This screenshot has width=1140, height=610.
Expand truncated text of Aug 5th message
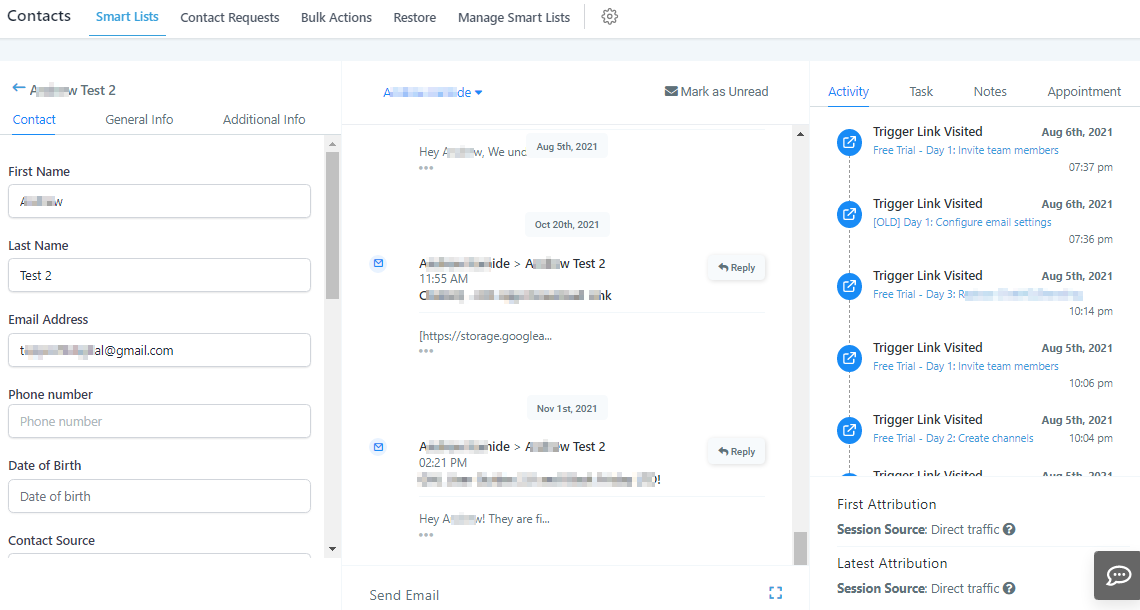pos(426,167)
